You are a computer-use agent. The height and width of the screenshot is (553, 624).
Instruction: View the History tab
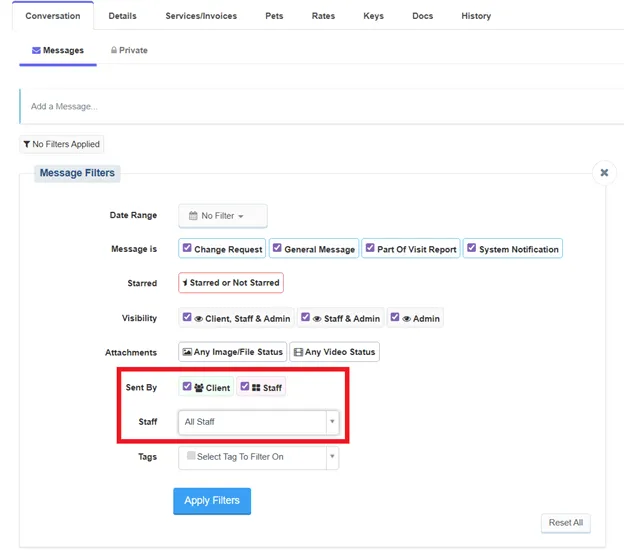click(476, 16)
